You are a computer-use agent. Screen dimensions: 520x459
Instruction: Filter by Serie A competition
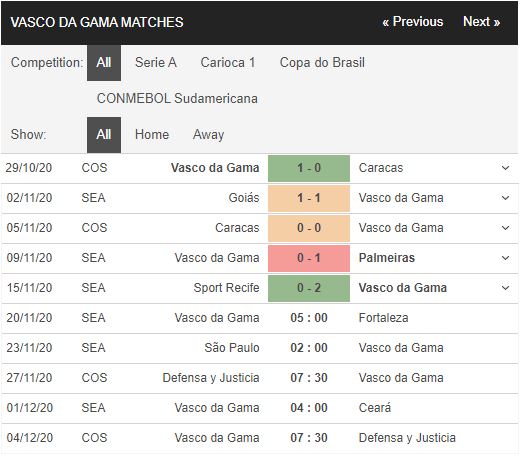(x=156, y=63)
